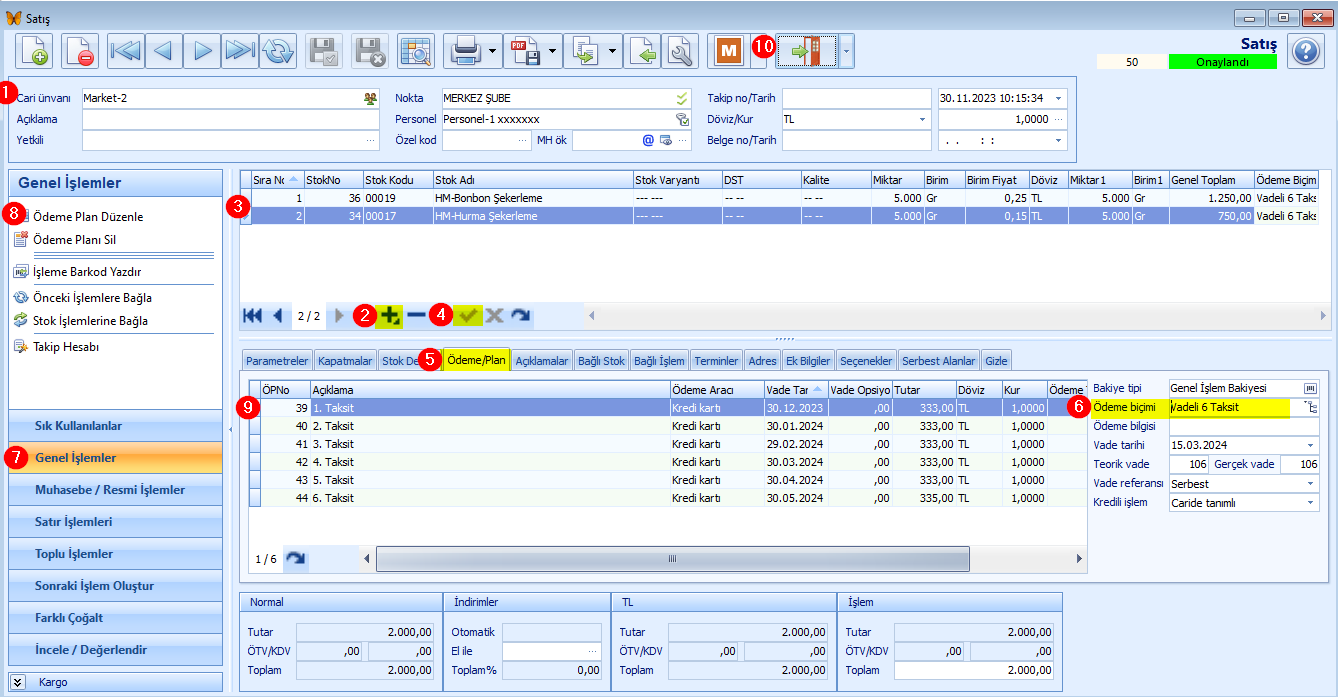The image size is (1338, 697).
Task: Open the Döviz/Kur TL currency dropdown
Action: [x=922, y=119]
